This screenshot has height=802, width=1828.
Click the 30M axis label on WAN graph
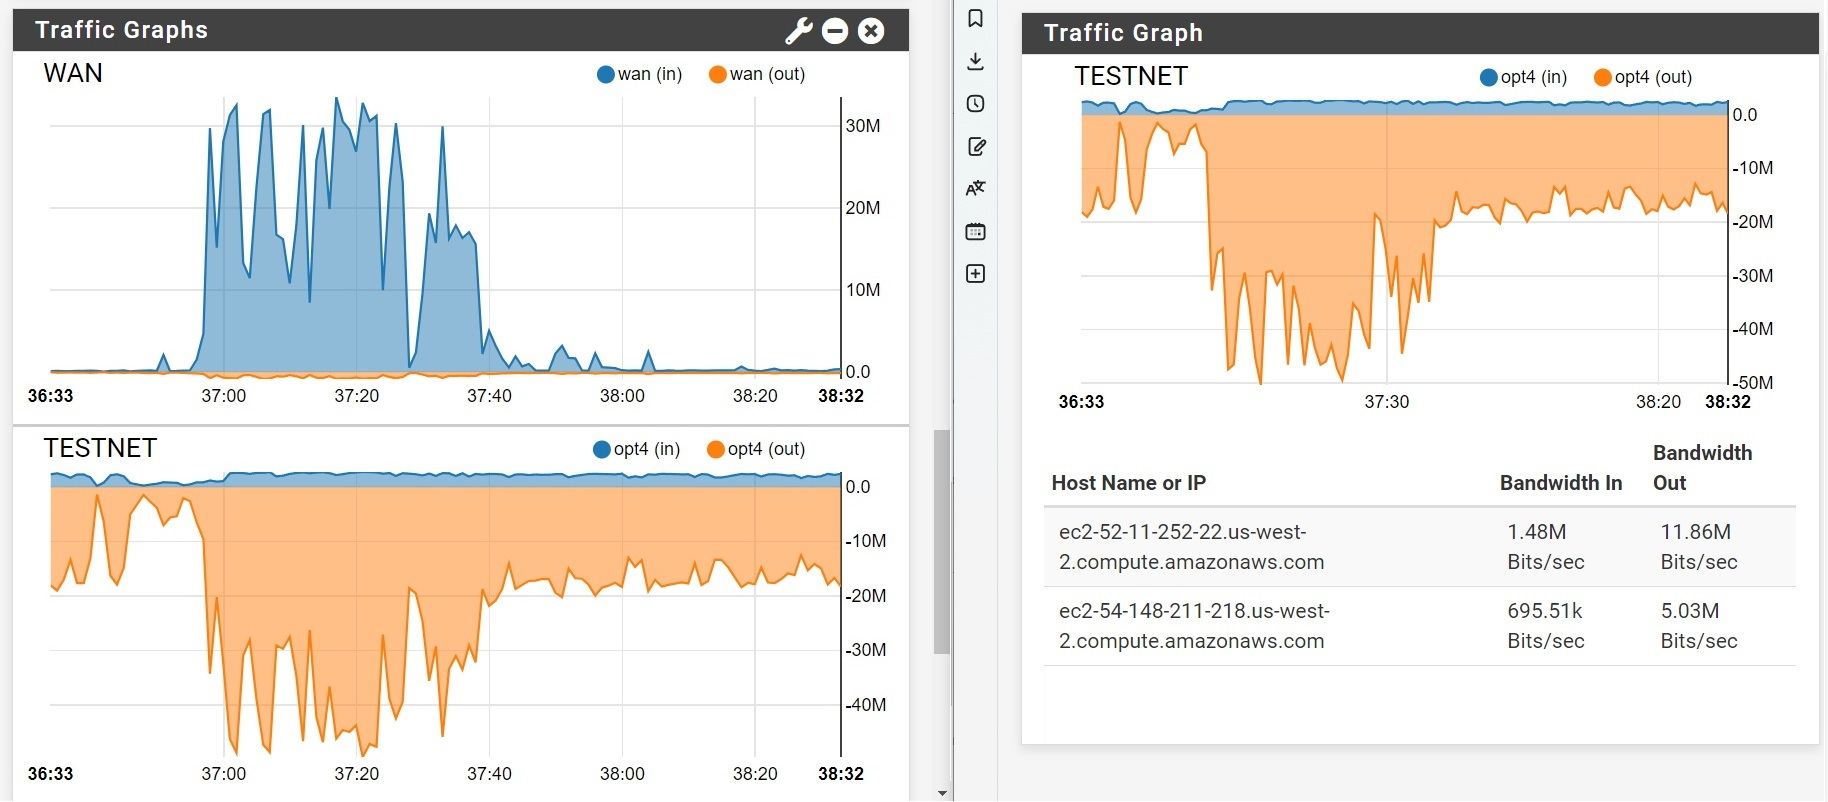863,126
